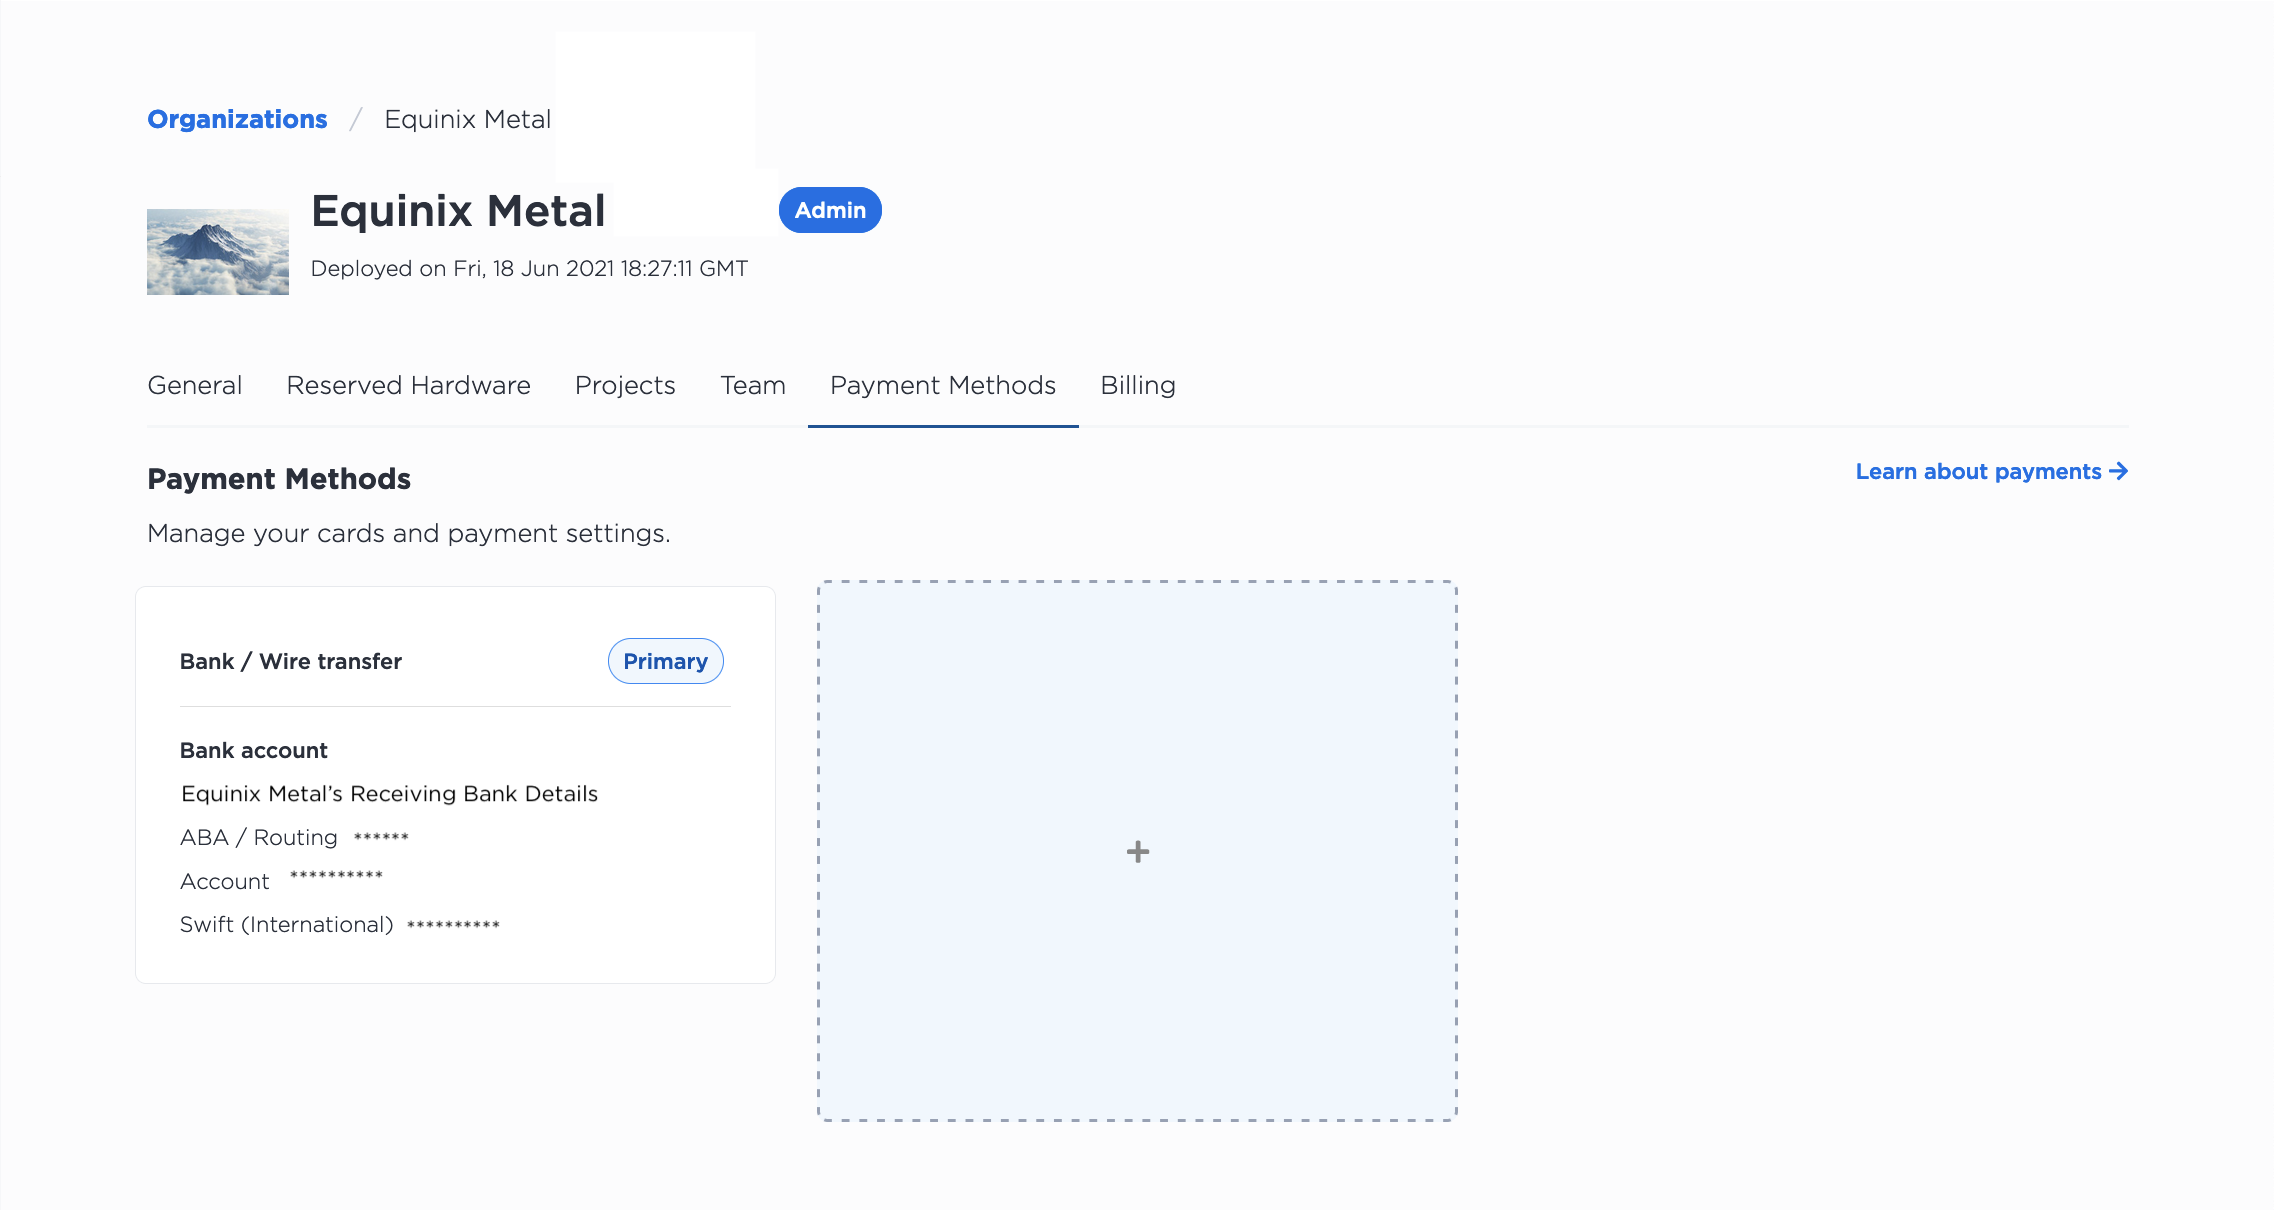Open the Billing tab

1137,386
